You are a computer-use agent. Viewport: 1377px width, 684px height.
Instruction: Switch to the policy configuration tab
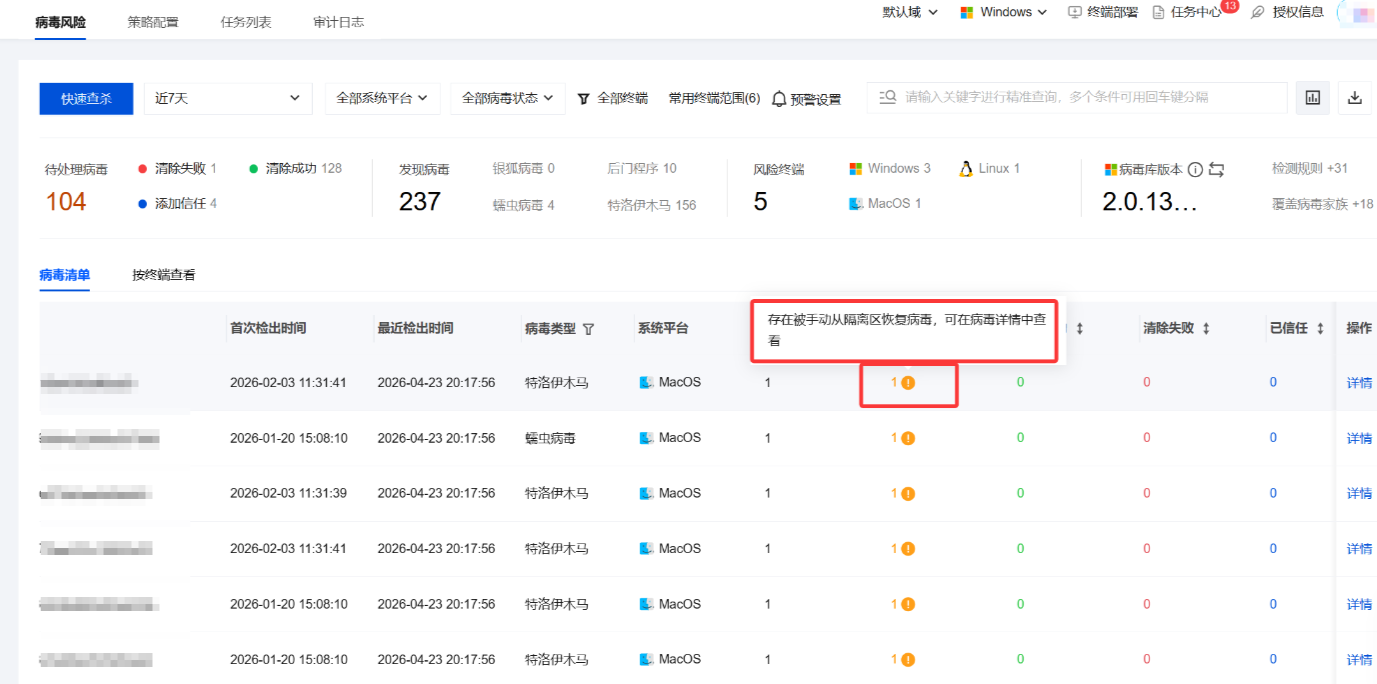[x=153, y=21]
